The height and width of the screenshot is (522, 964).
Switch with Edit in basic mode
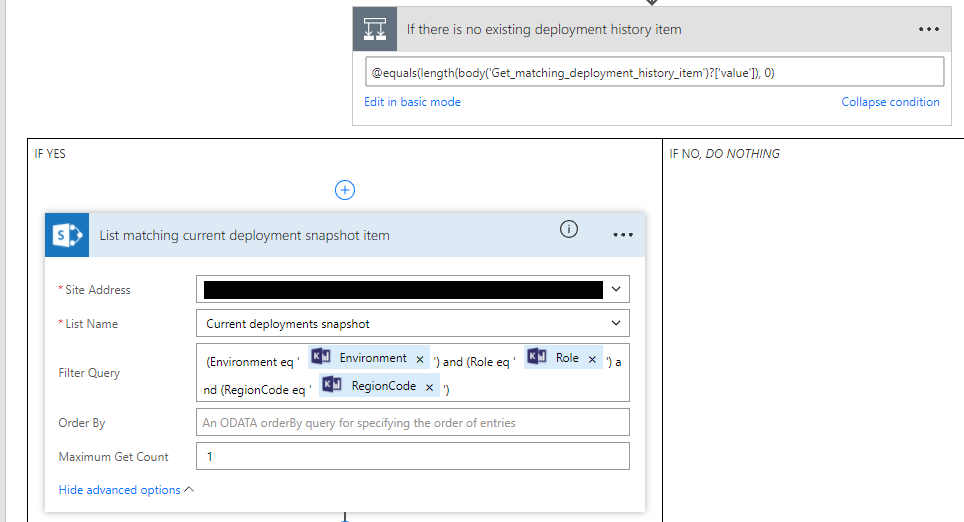[x=412, y=102]
